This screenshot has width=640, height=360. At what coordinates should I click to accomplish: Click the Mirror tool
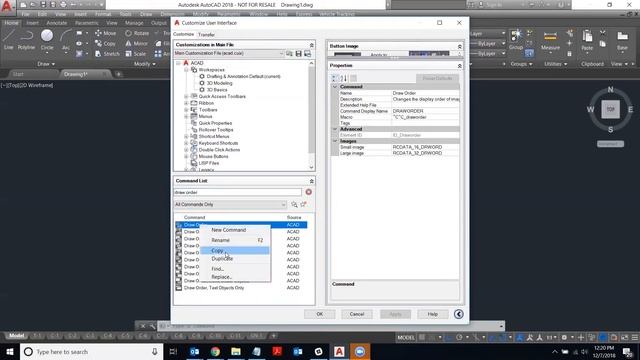(x=136, y=43)
